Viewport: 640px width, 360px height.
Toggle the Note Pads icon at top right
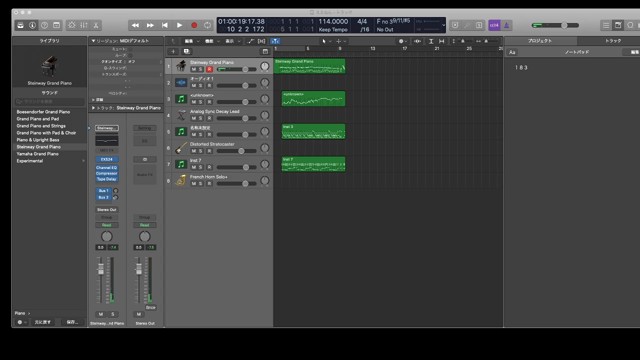(618, 25)
